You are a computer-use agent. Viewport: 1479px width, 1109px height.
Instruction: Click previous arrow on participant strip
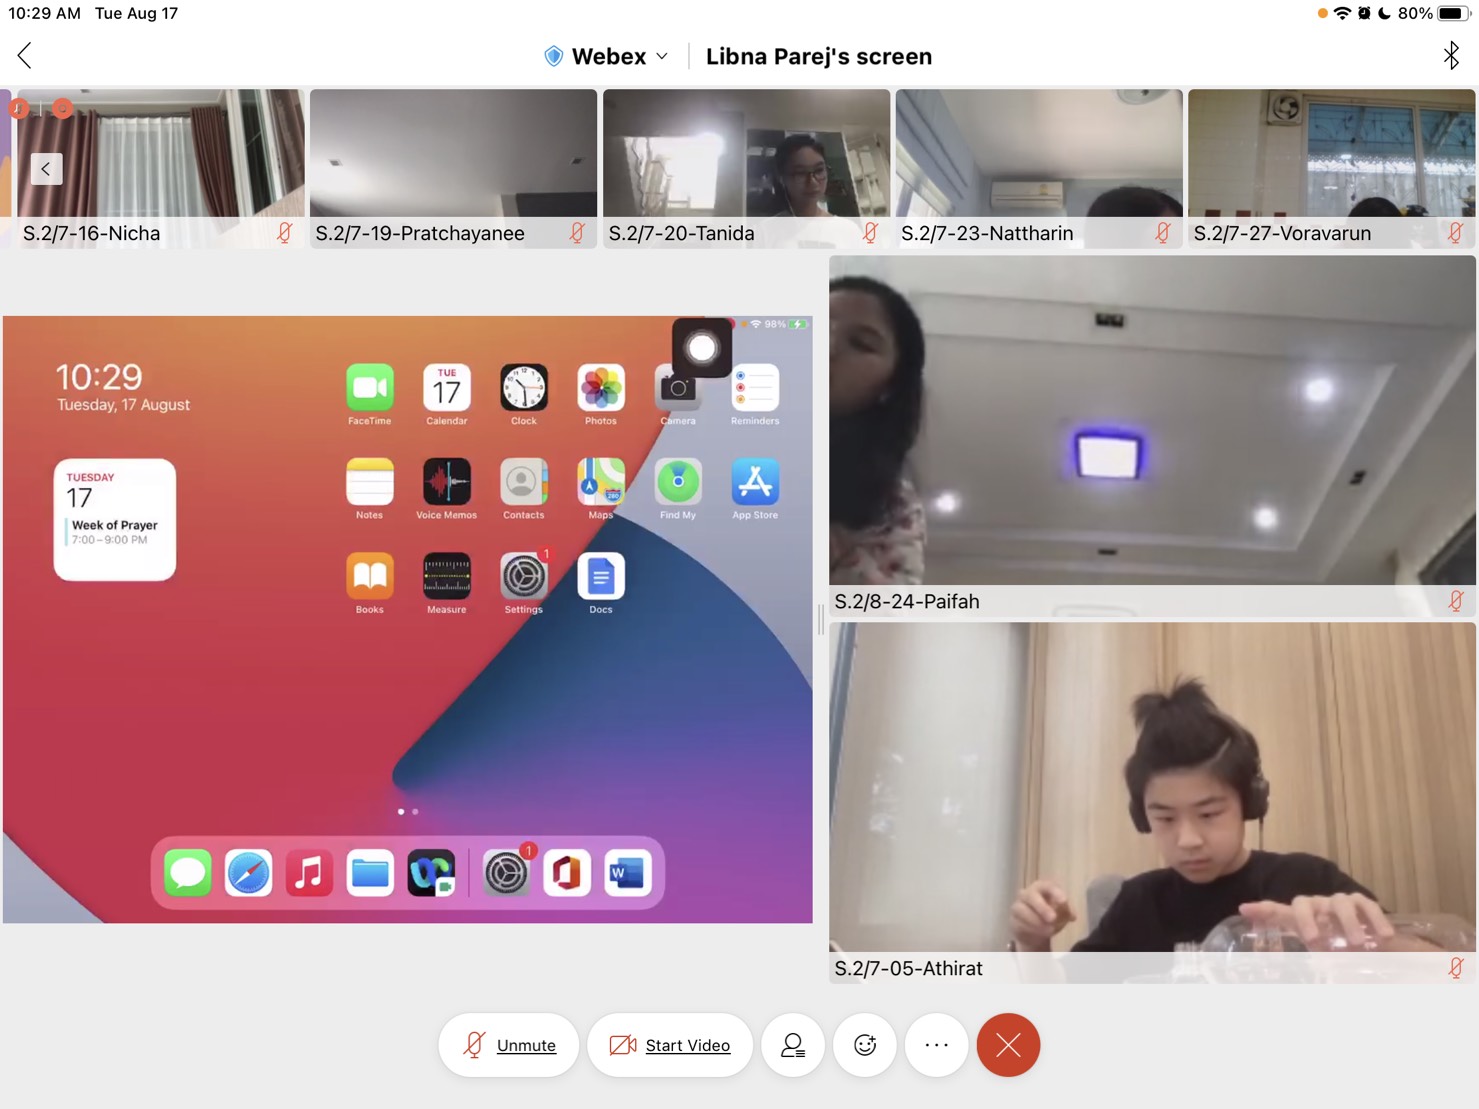click(x=46, y=168)
